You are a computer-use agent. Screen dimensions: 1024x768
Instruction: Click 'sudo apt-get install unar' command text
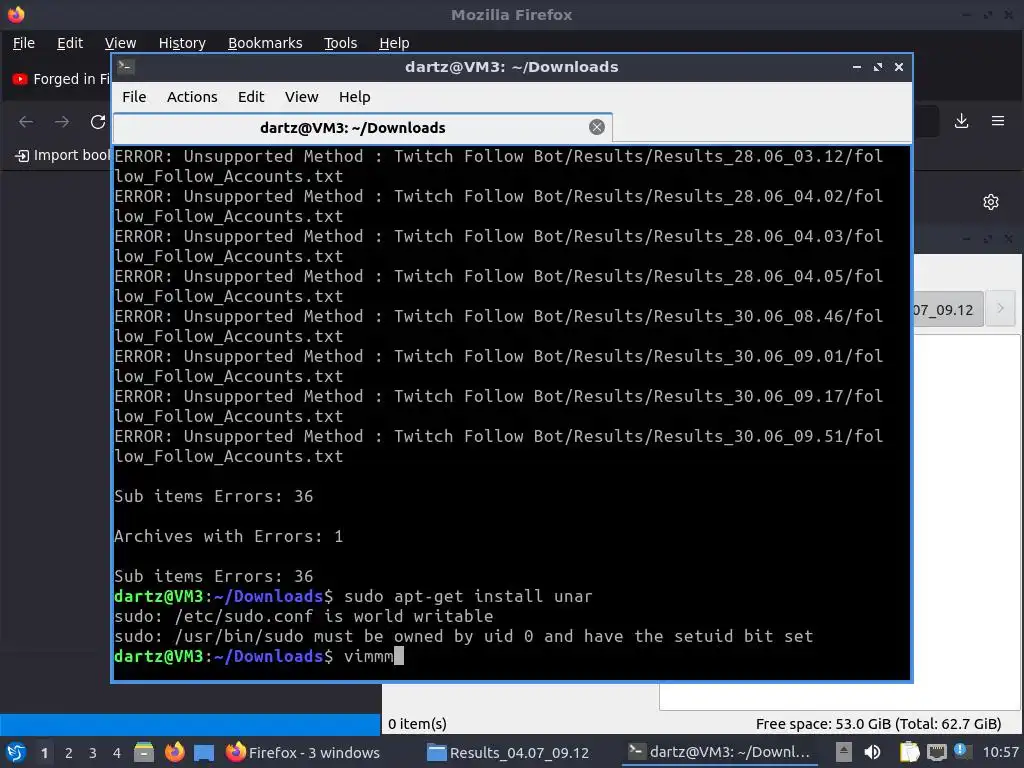468,596
